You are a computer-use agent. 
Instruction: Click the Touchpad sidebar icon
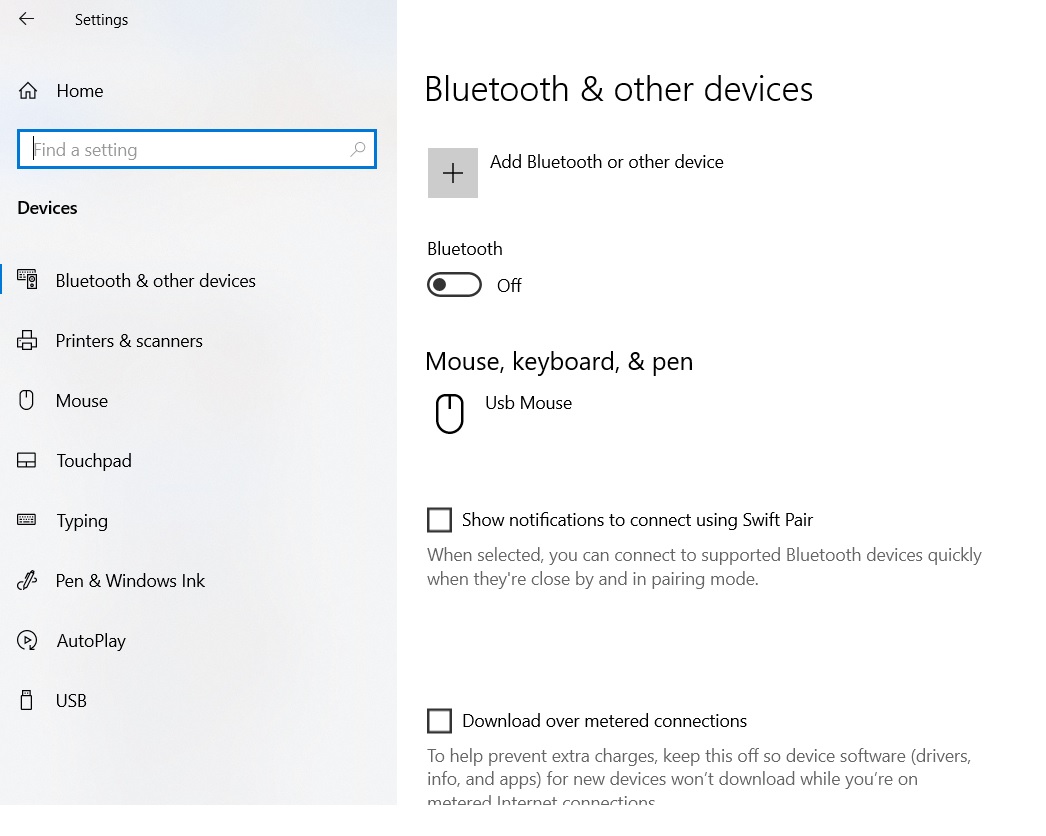point(27,461)
